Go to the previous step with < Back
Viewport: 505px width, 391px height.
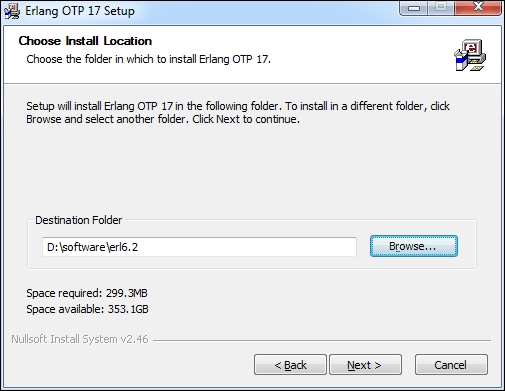click(x=290, y=365)
